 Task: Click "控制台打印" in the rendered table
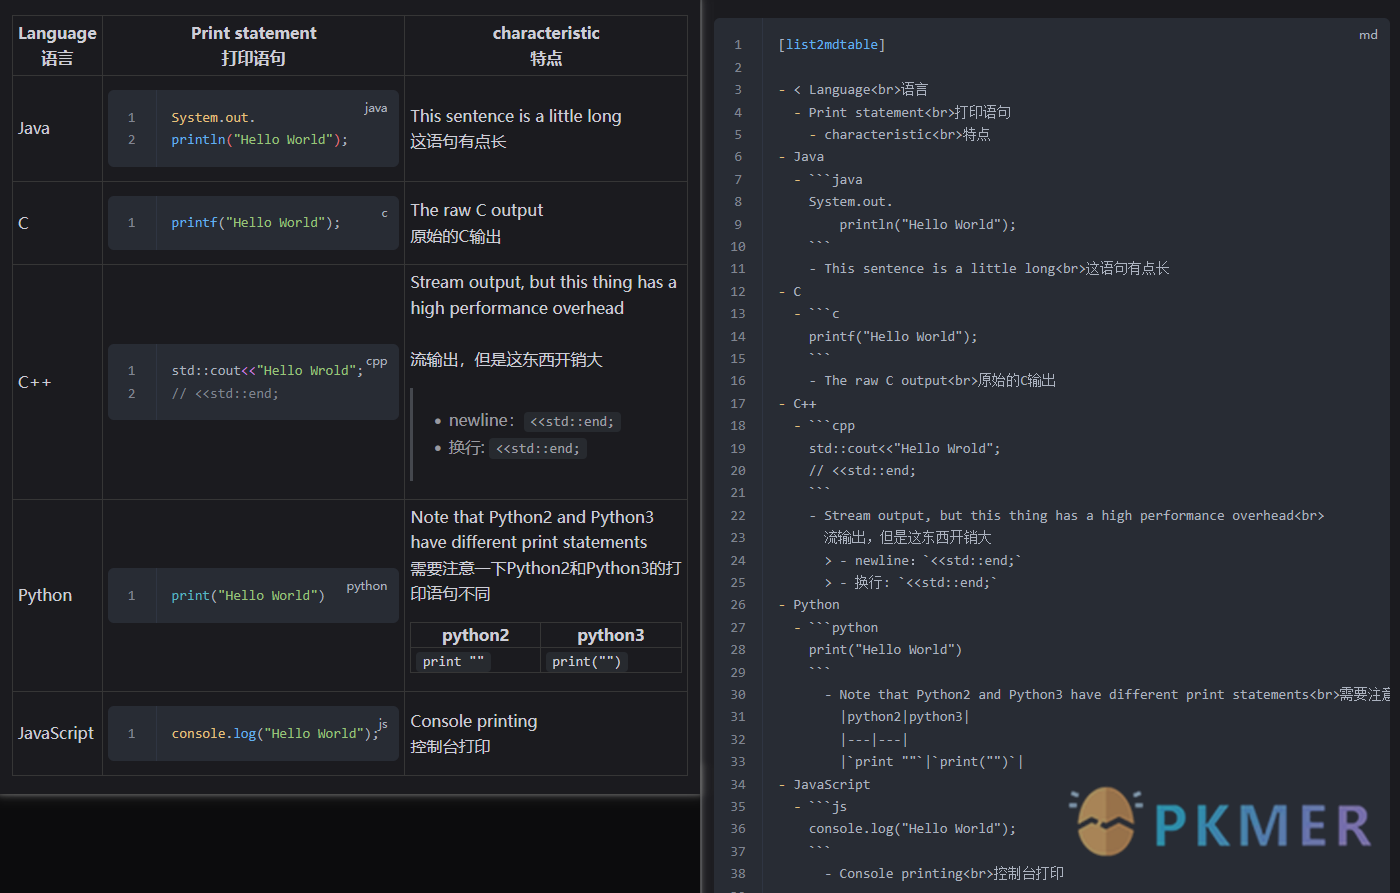(x=450, y=747)
